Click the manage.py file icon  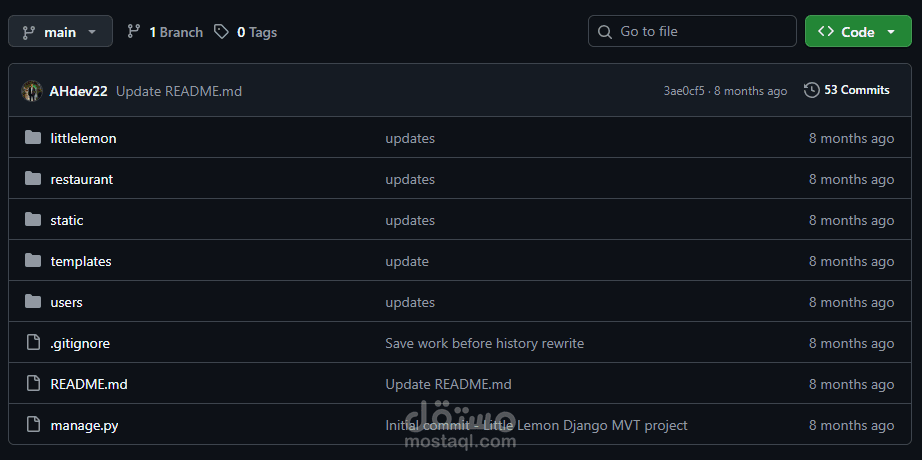(34, 424)
